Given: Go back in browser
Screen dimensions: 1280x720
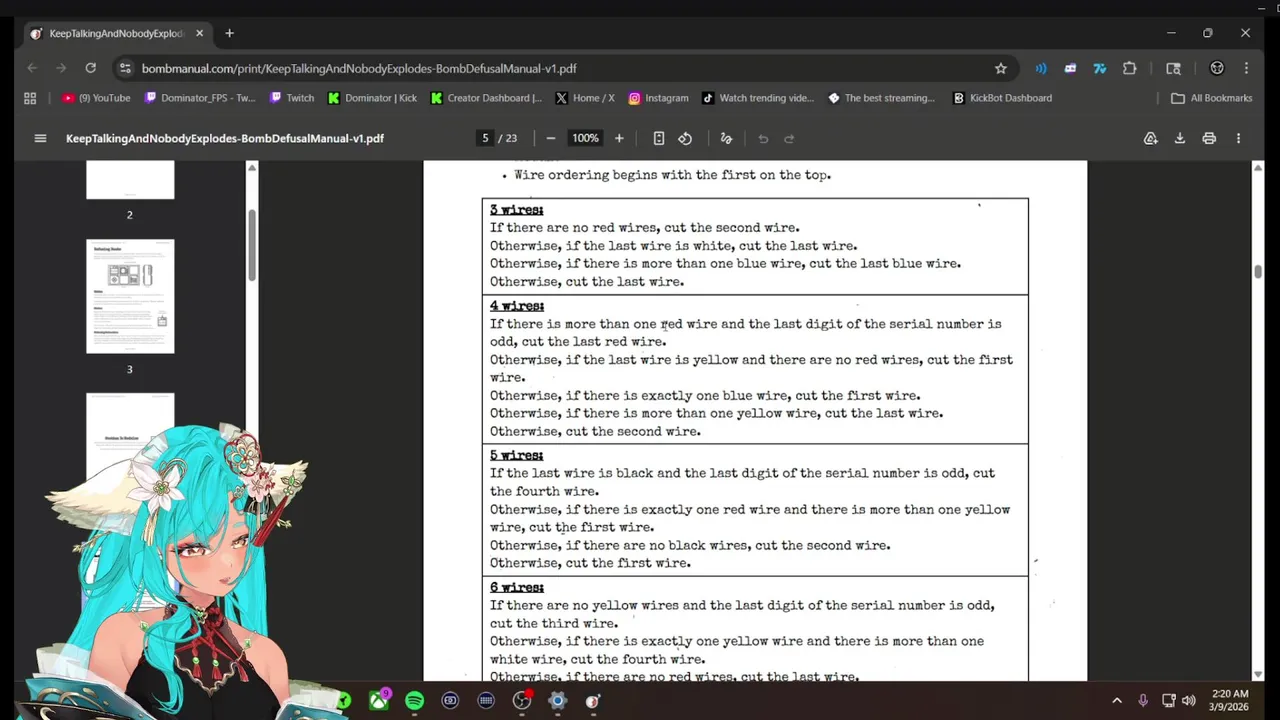Looking at the screenshot, I should pyautogui.click(x=32, y=68).
